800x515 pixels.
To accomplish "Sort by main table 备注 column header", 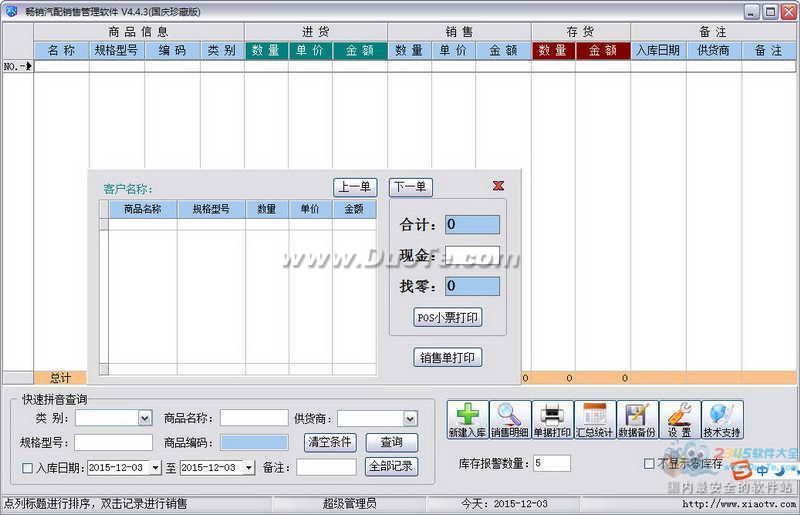I will [768, 50].
